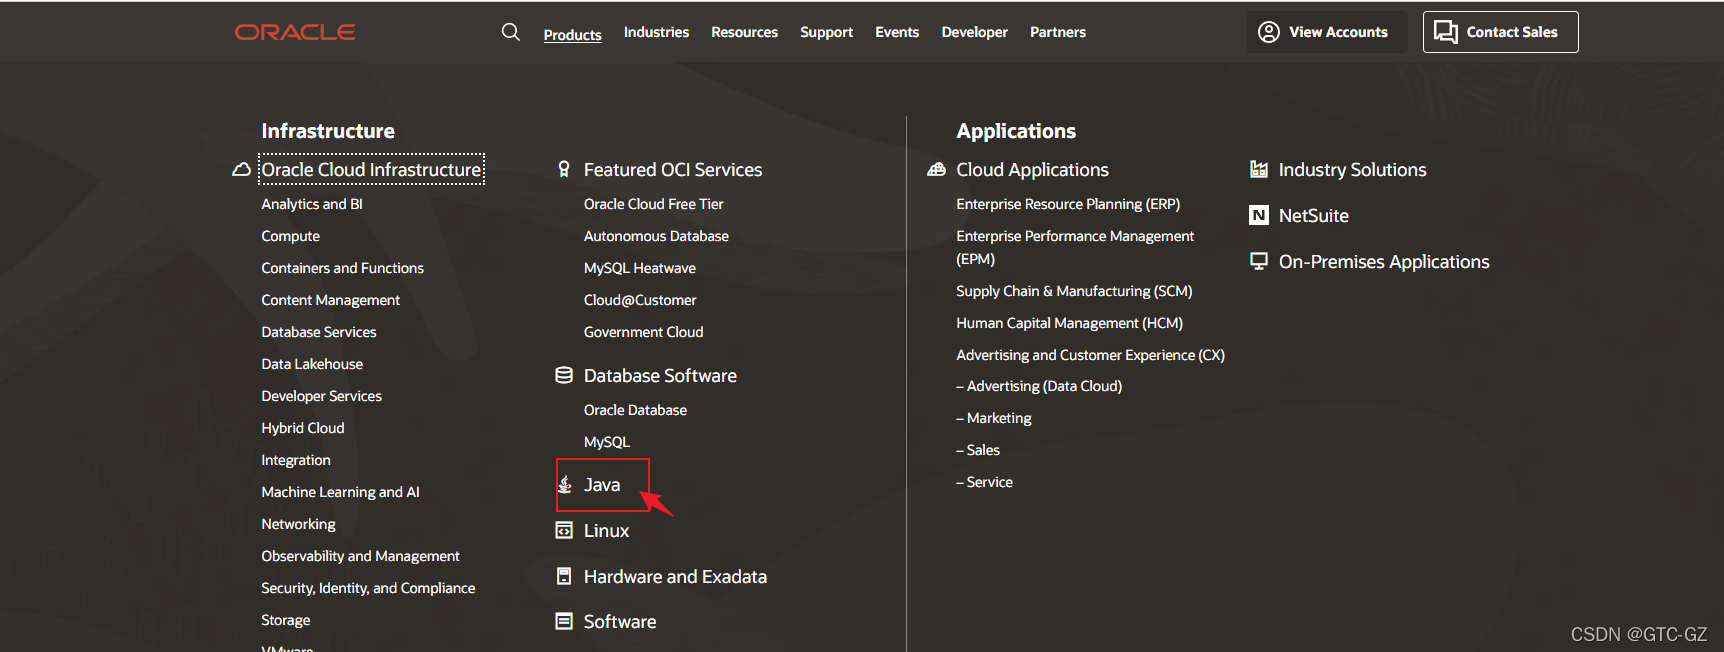Go to Networking
Image resolution: width=1724 pixels, height=652 pixels.
pyautogui.click(x=298, y=524)
